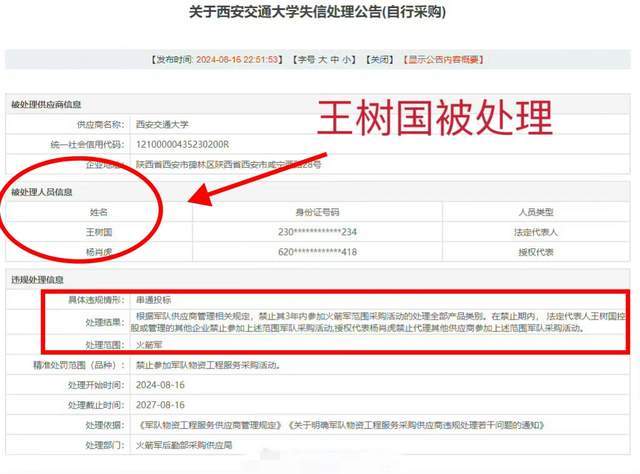Screen dimensions: 640x474
Task: Click the 处理依据 label
Action: (105, 425)
